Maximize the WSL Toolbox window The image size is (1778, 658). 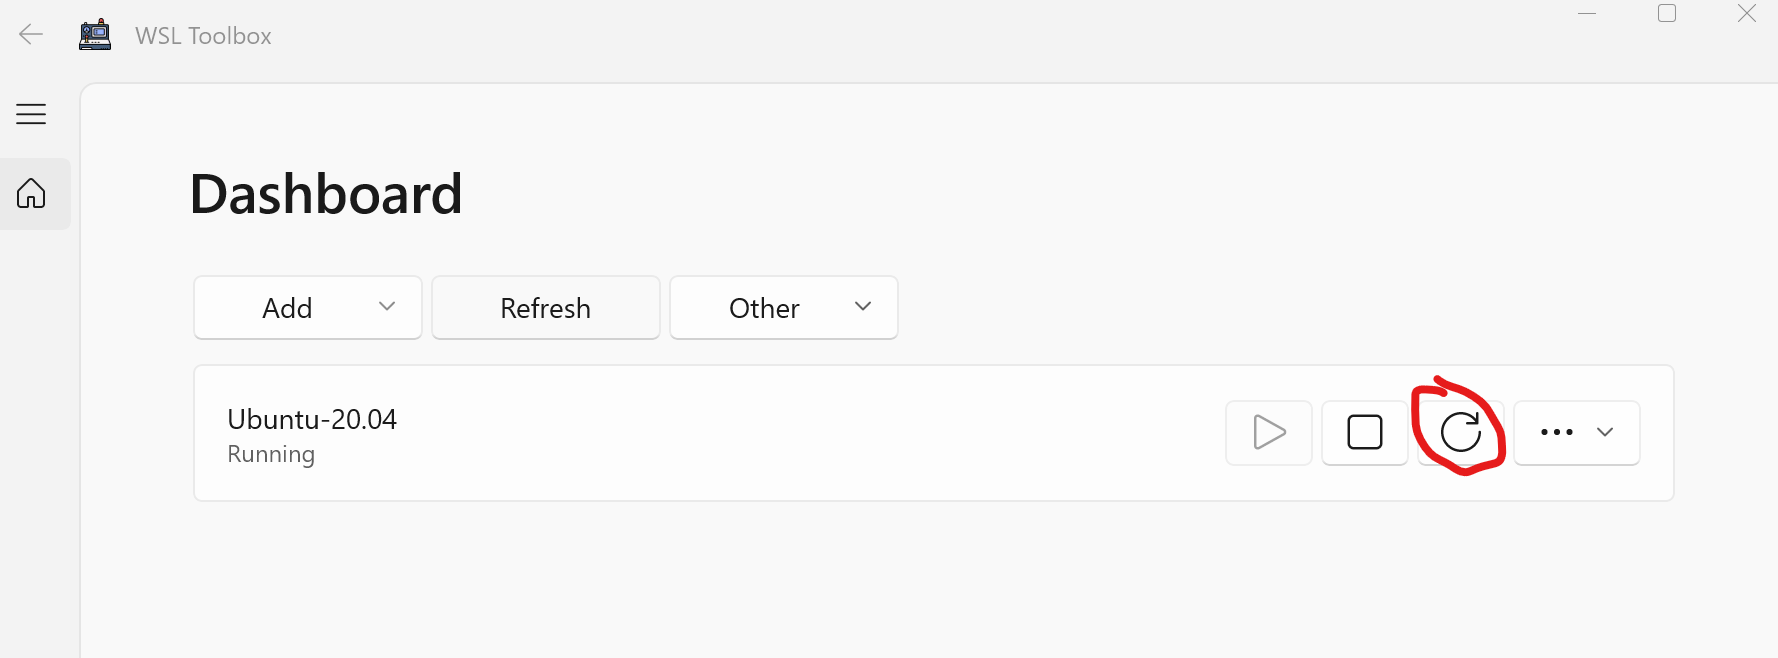coord(1667,14)
